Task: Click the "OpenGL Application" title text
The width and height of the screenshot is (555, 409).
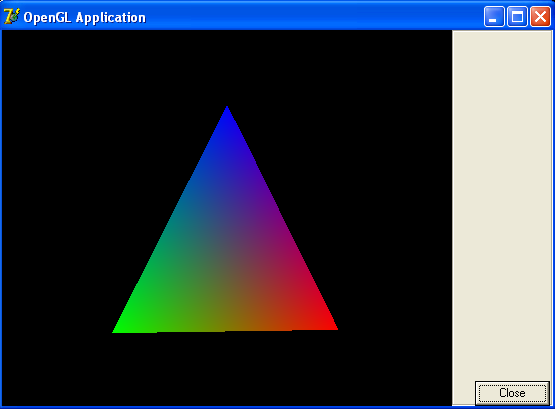Action: (85, 17)
